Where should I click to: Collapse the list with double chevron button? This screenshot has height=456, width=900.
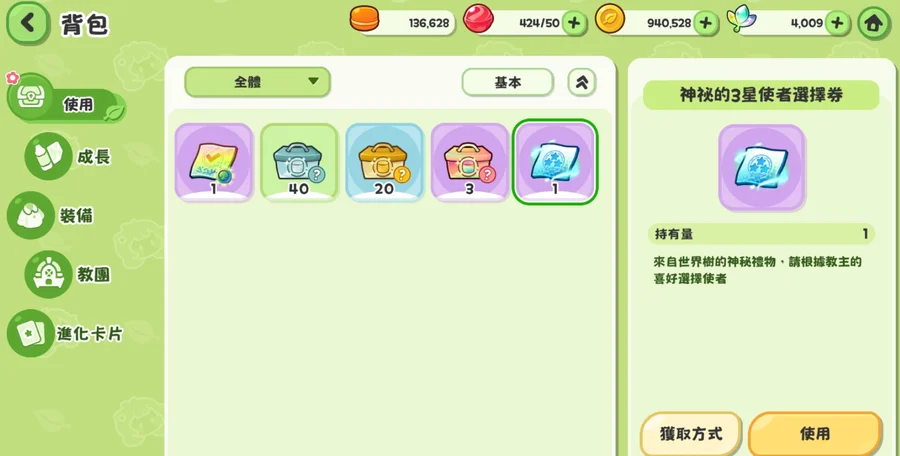click(581, 82)
